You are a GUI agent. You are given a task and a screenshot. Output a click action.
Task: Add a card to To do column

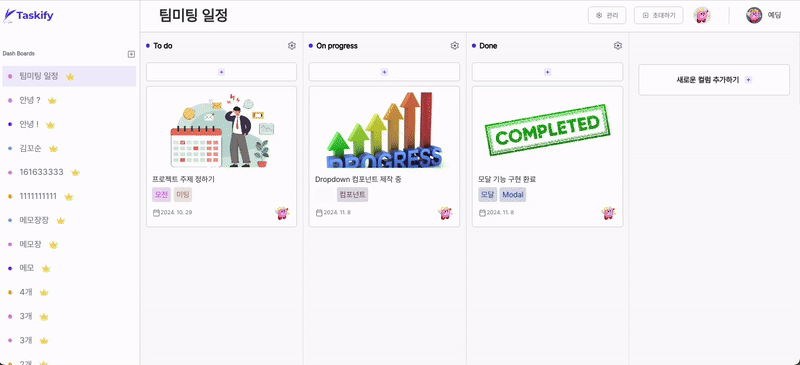click(221, 72)
